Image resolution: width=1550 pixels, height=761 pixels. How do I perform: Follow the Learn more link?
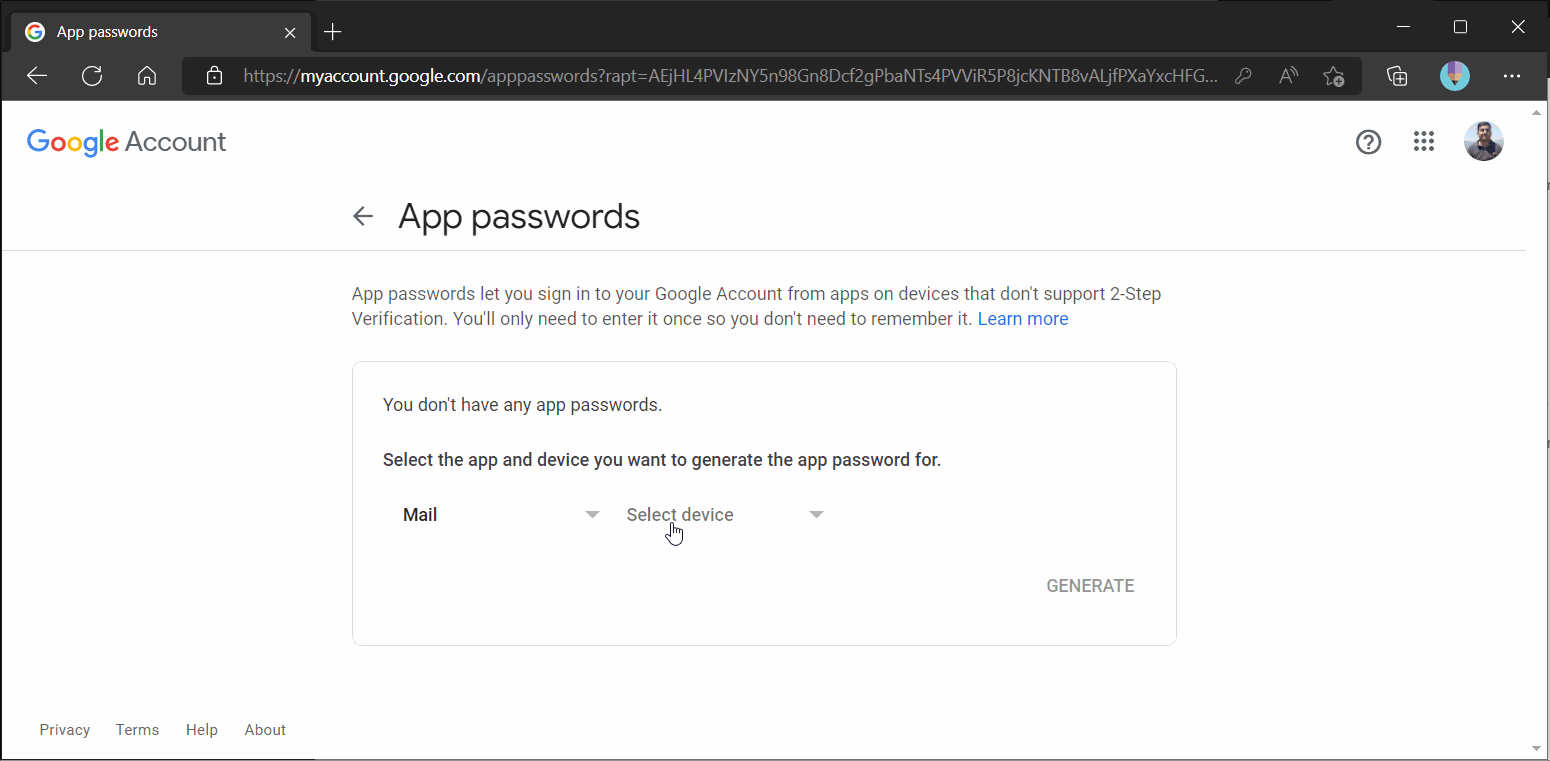point(1023,319)
